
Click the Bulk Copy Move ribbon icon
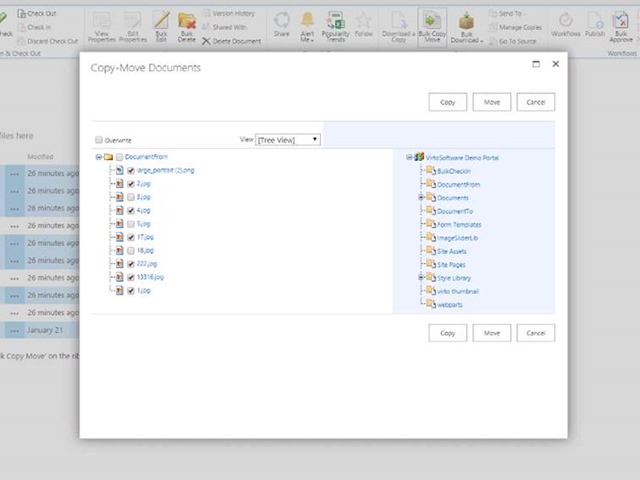click(431, 23)
